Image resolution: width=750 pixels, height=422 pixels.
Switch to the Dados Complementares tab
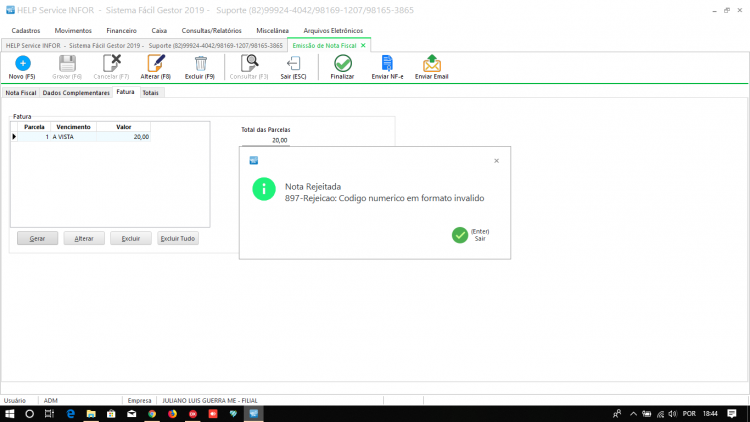76,93
